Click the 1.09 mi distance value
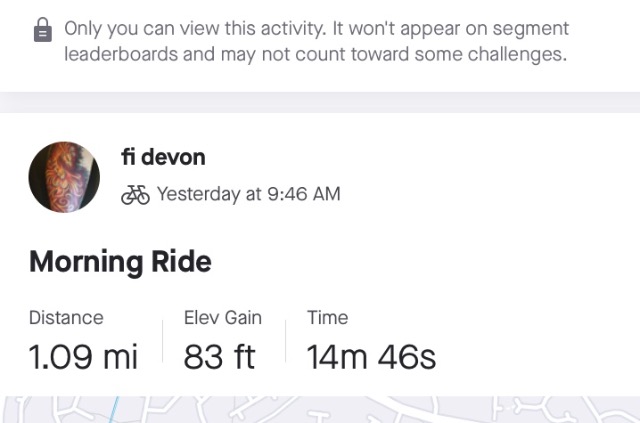 [x=83, y=357]
